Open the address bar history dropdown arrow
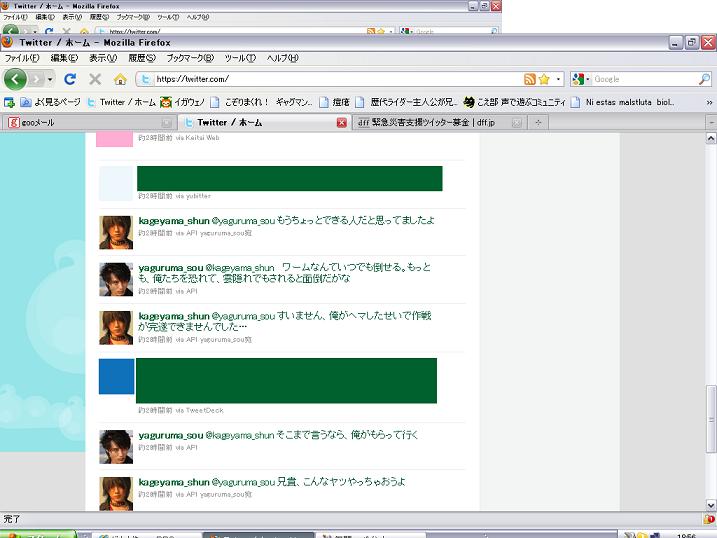Screen dimensions: 717x538 558,79
